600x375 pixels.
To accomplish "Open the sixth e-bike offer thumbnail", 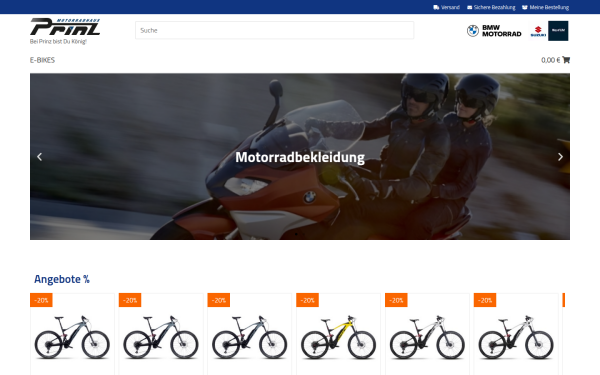I will click(x=516, y=337).
